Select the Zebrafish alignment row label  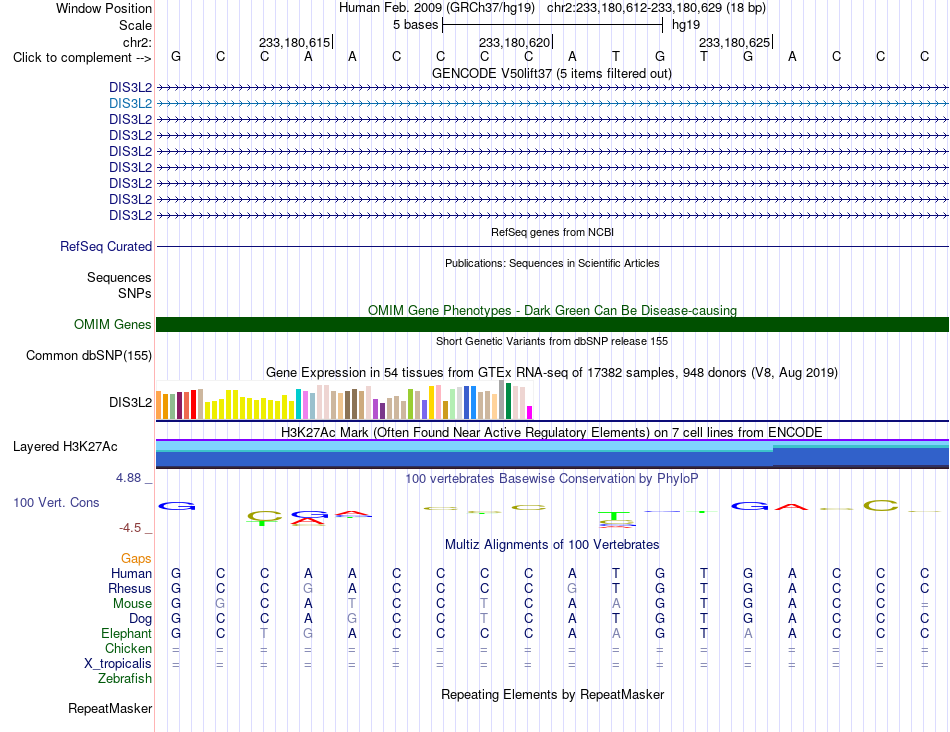[x=125, y=679]
